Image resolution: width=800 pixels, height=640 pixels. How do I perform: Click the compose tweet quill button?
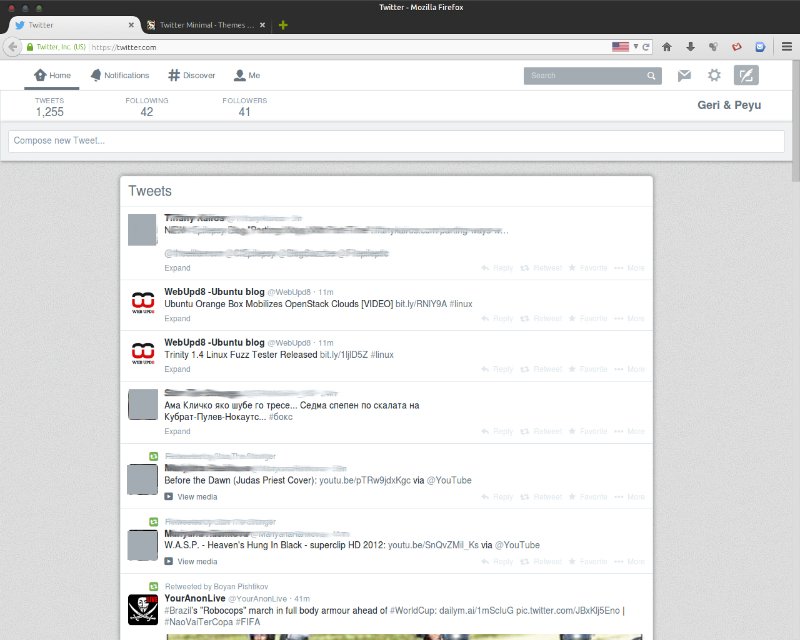tap(746, 76)
